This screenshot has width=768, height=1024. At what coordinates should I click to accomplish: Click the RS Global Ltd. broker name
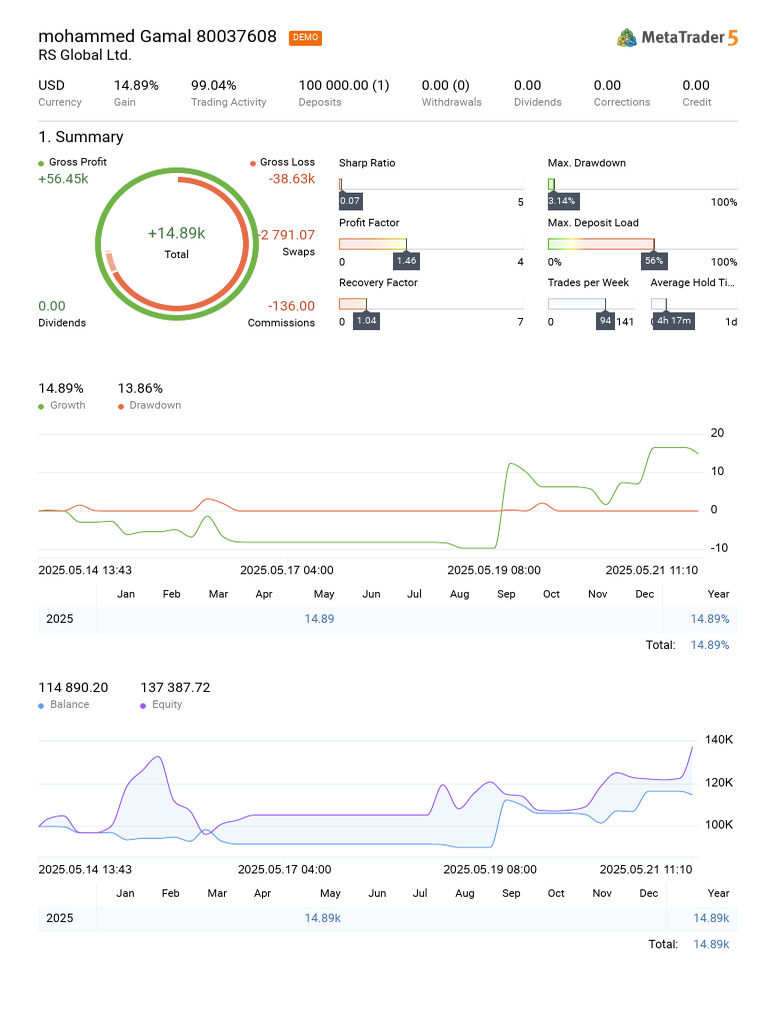point(85,56)
